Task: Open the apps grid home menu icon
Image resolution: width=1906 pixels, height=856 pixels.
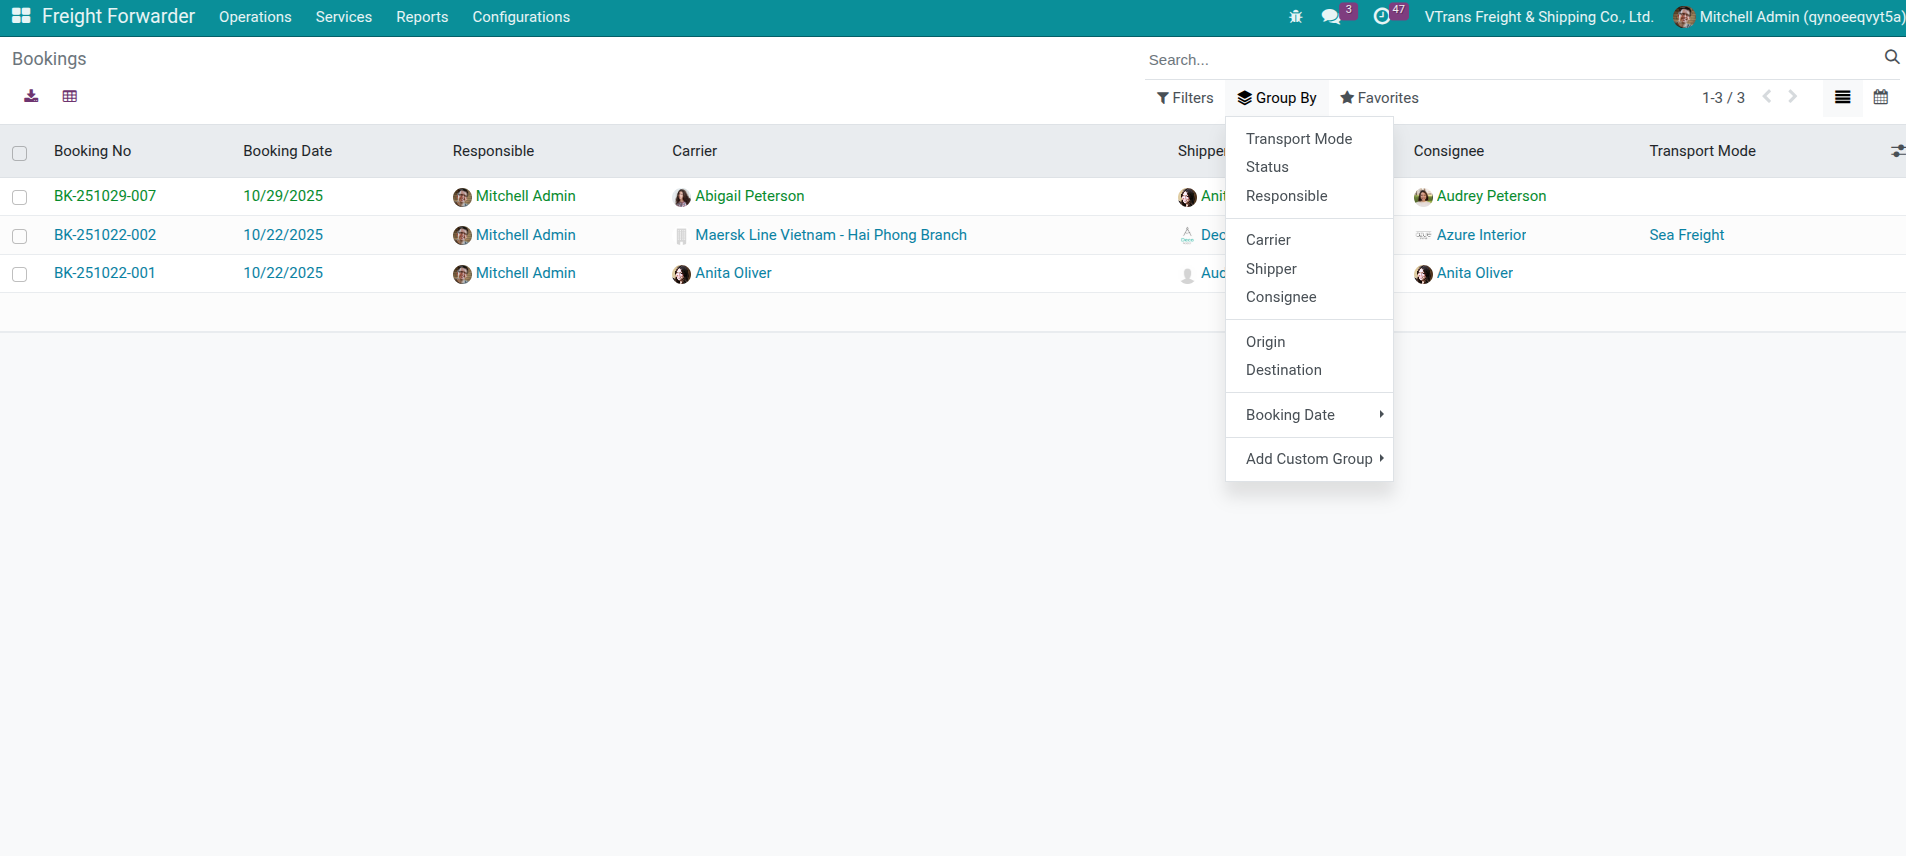Action: coord(21,16)
